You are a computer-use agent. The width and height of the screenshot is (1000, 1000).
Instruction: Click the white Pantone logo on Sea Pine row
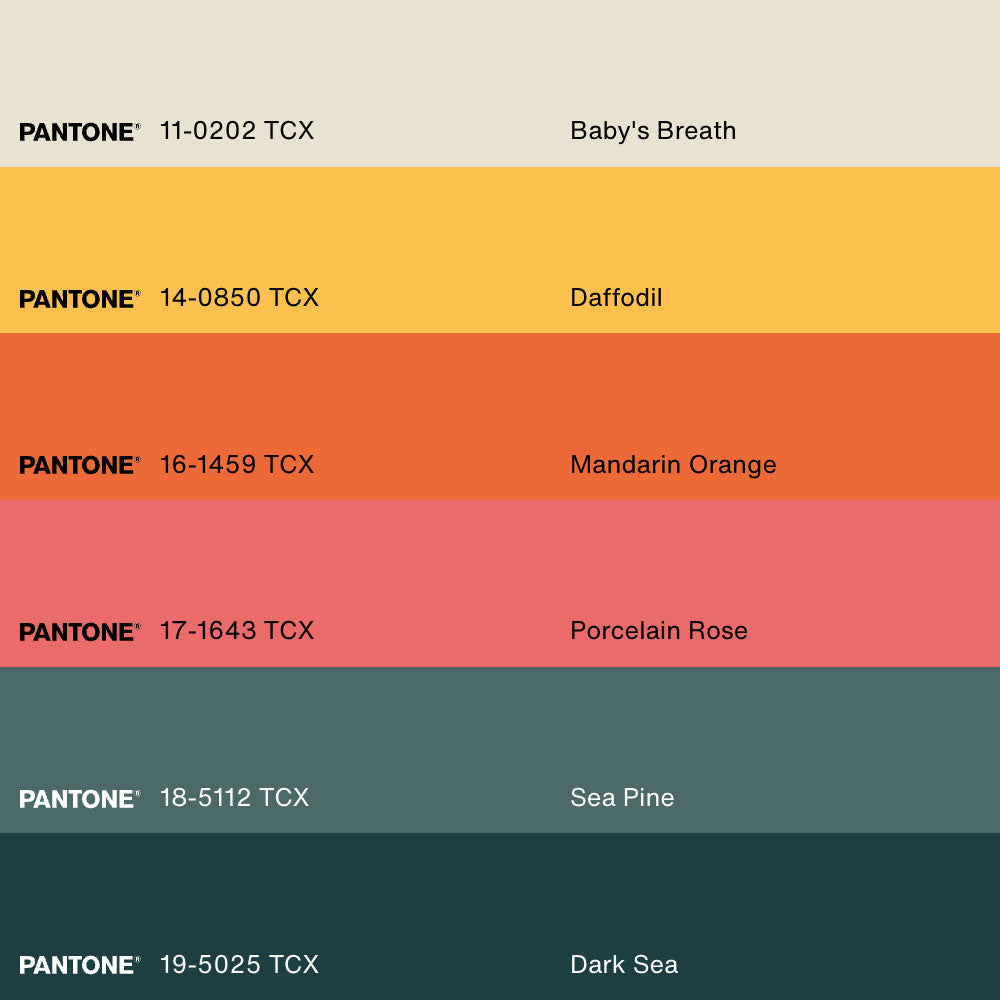tap(79, 799)
